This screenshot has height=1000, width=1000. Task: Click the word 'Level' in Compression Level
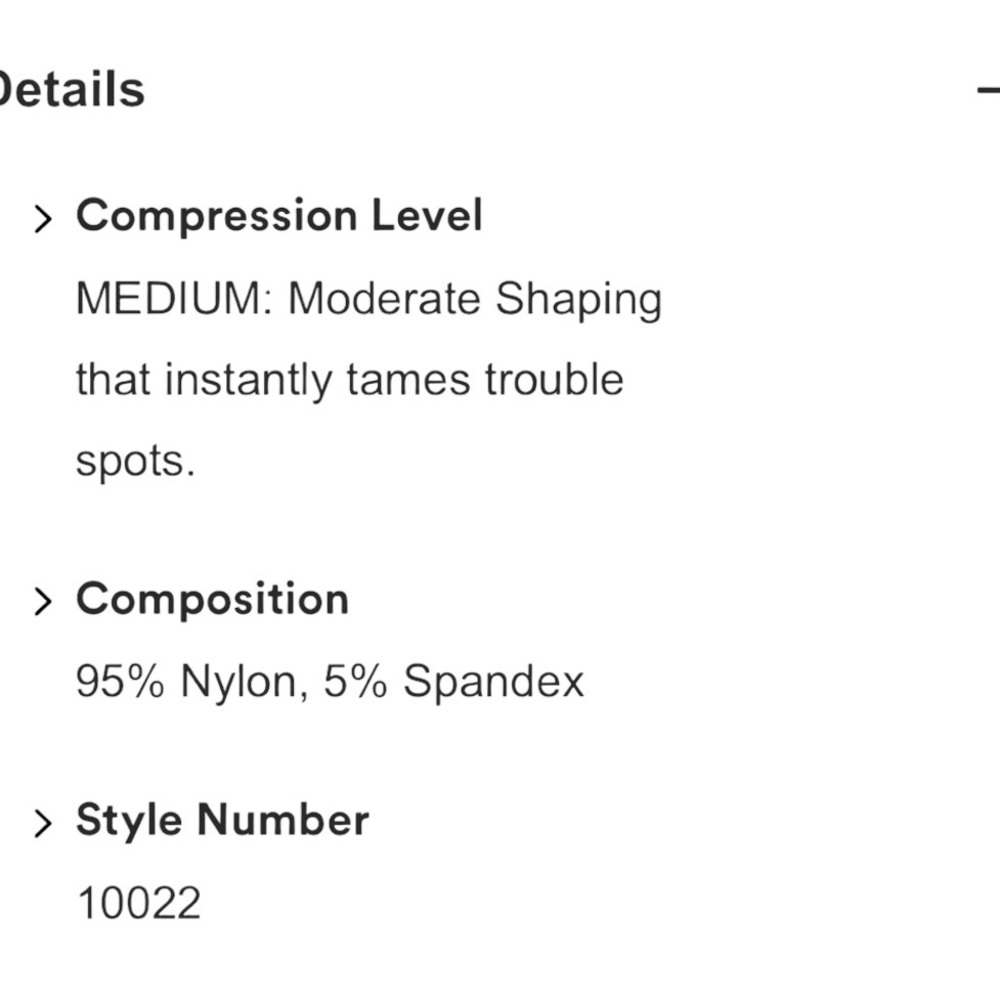[x=427, y=215]
